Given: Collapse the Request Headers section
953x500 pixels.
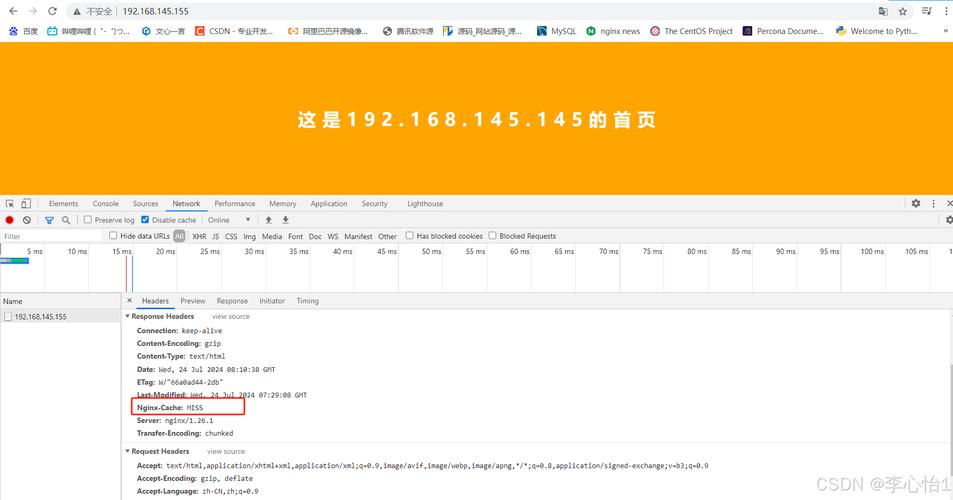Looking at the screenshot, I should click(x=128, y=451).
